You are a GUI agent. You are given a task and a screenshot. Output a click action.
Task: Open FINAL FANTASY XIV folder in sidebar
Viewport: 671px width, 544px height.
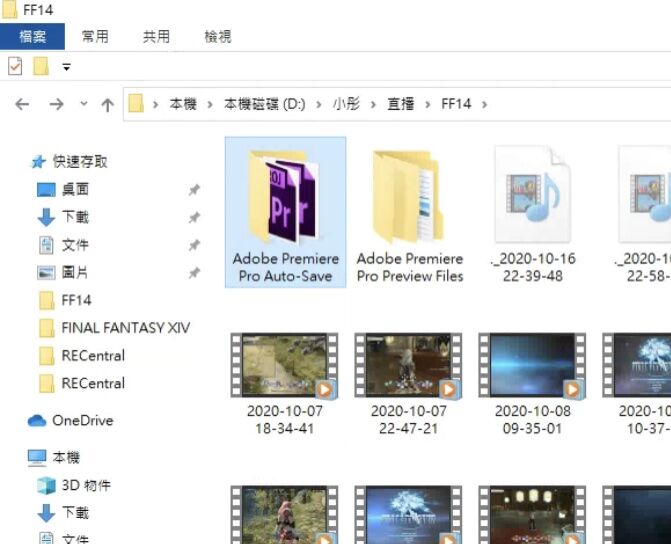(125, 328)
